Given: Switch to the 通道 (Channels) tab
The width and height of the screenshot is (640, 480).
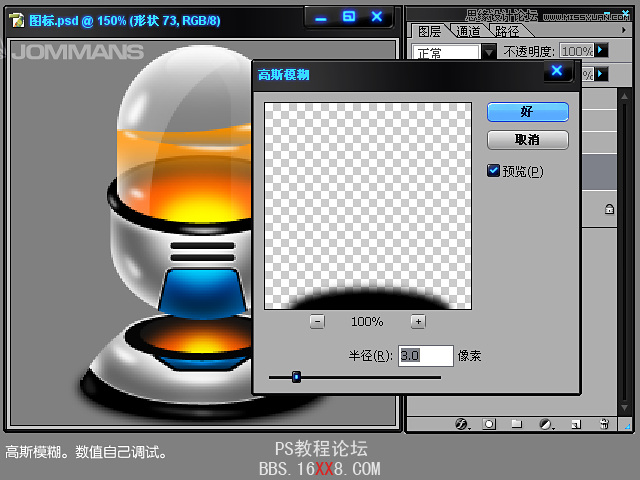Looking at the screenshot, I should 468,31.
